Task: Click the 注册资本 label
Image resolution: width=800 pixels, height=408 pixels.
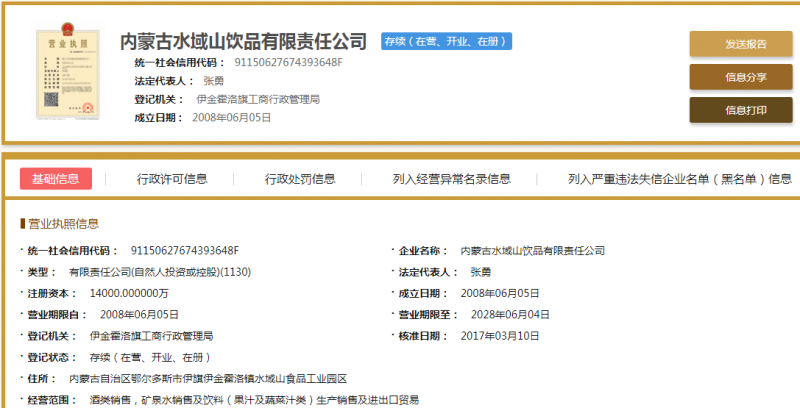Action: coord(52,293)
